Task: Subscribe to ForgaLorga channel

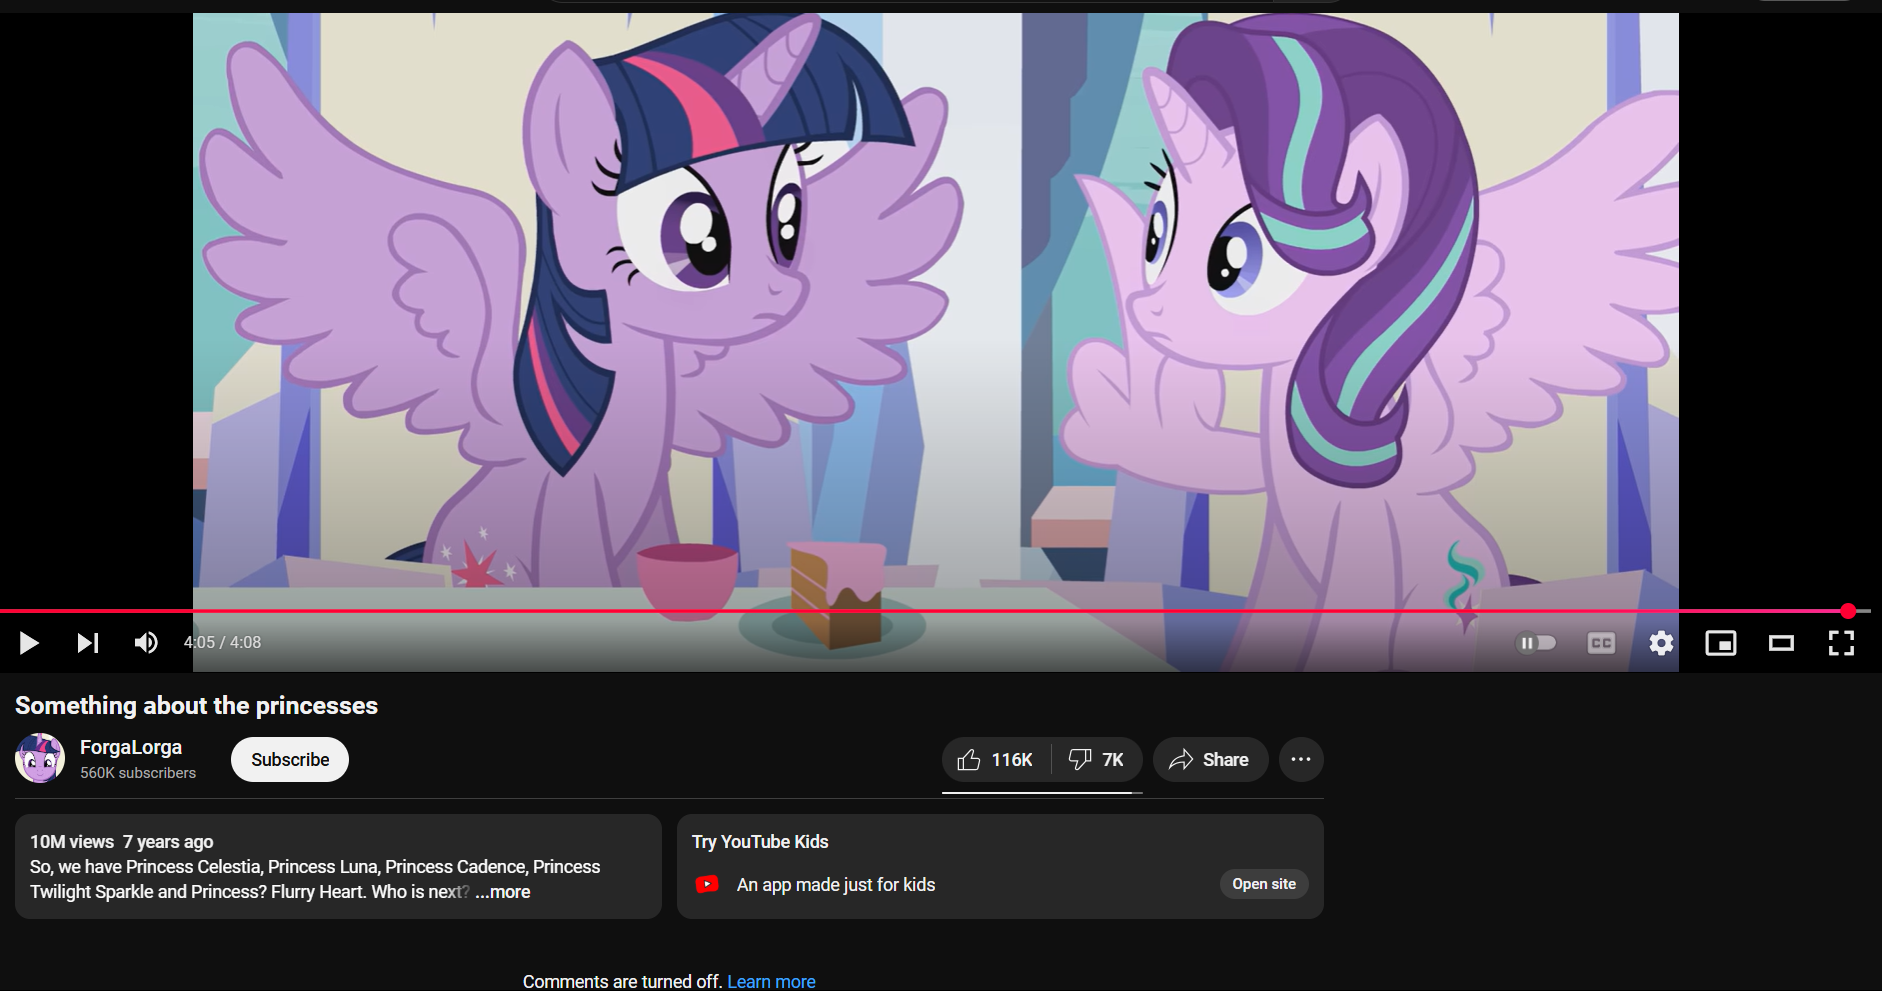Action: [x=290, y=760]
